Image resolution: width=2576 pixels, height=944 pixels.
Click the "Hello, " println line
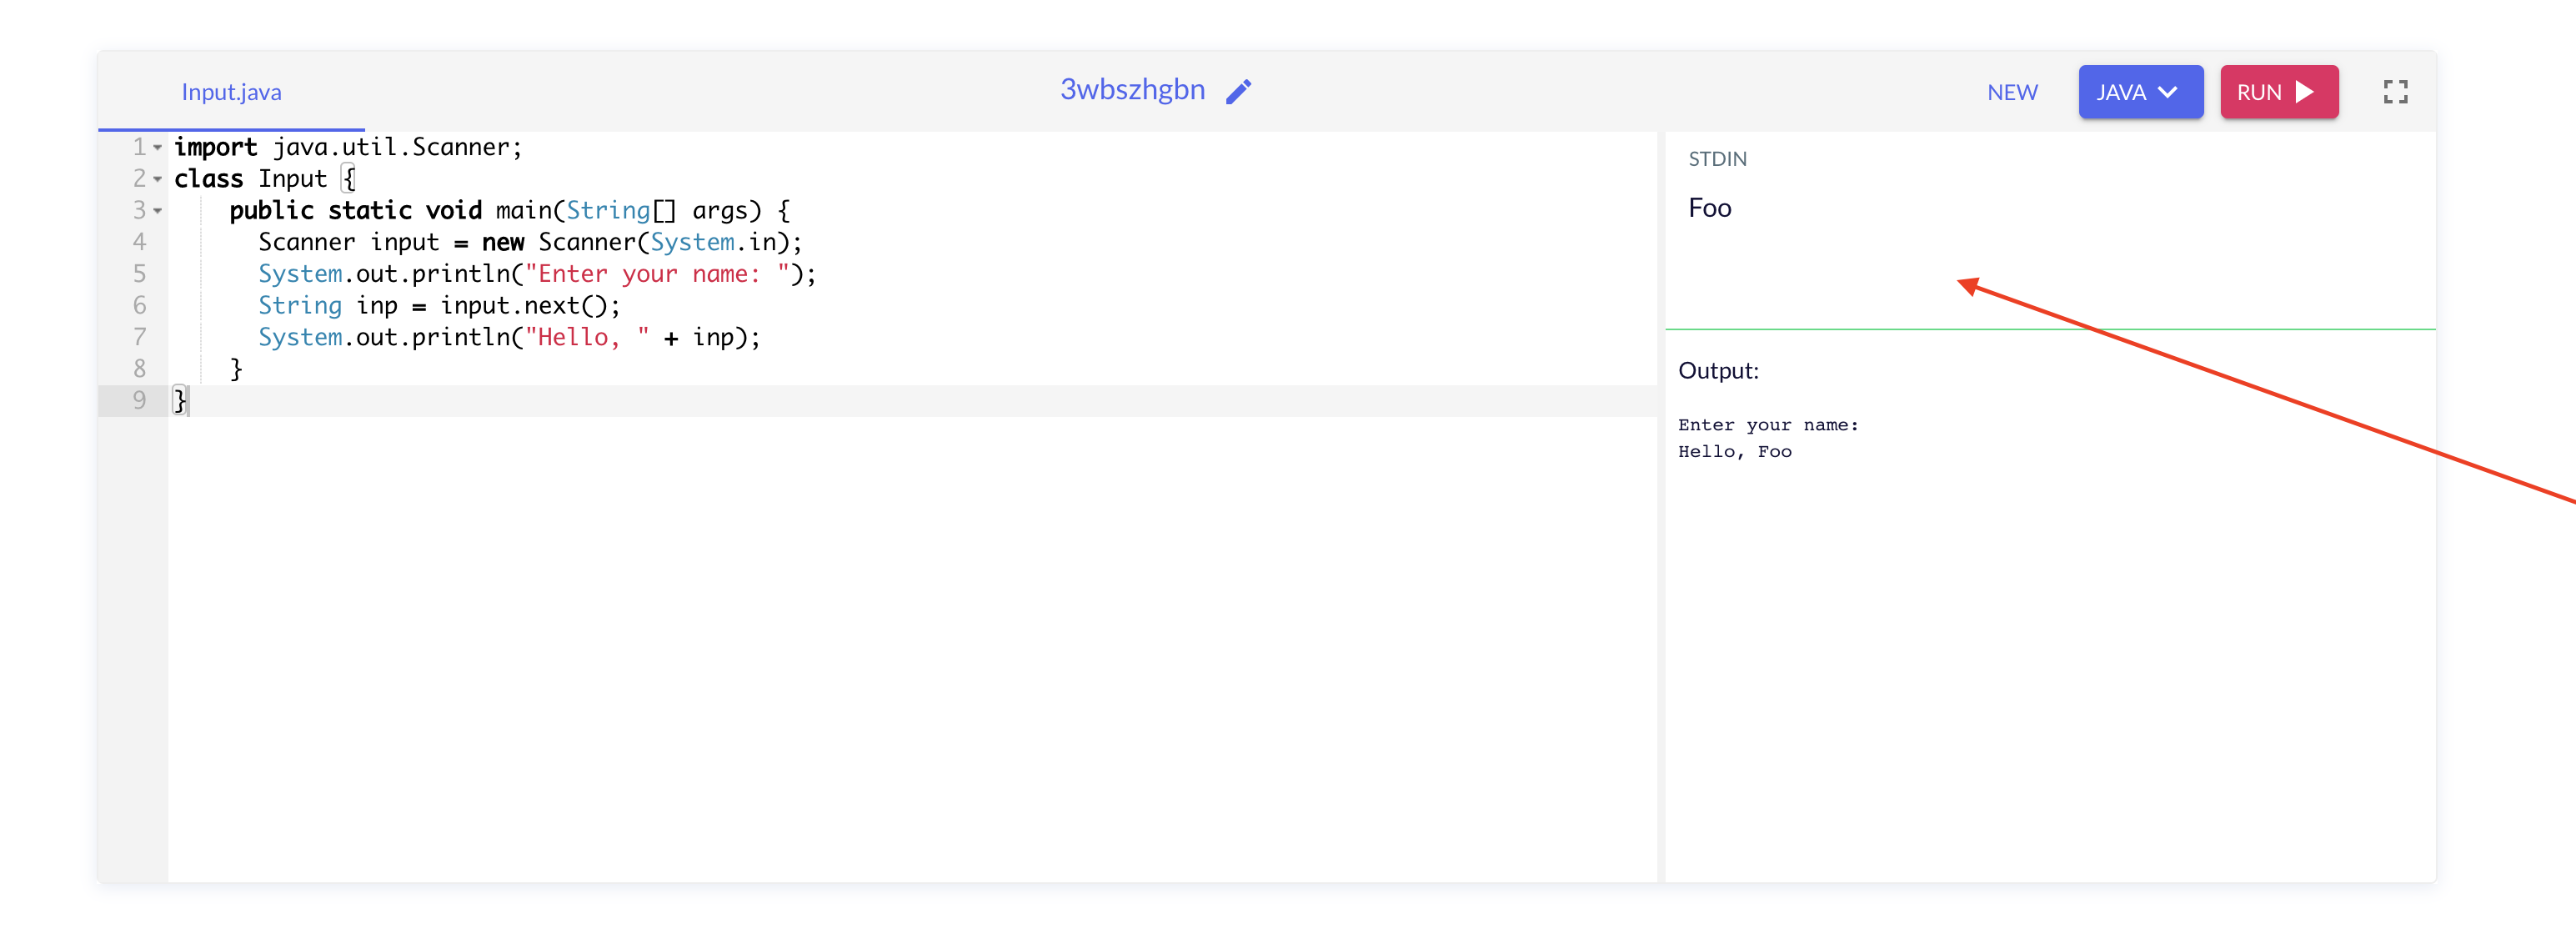coord(509,338)
